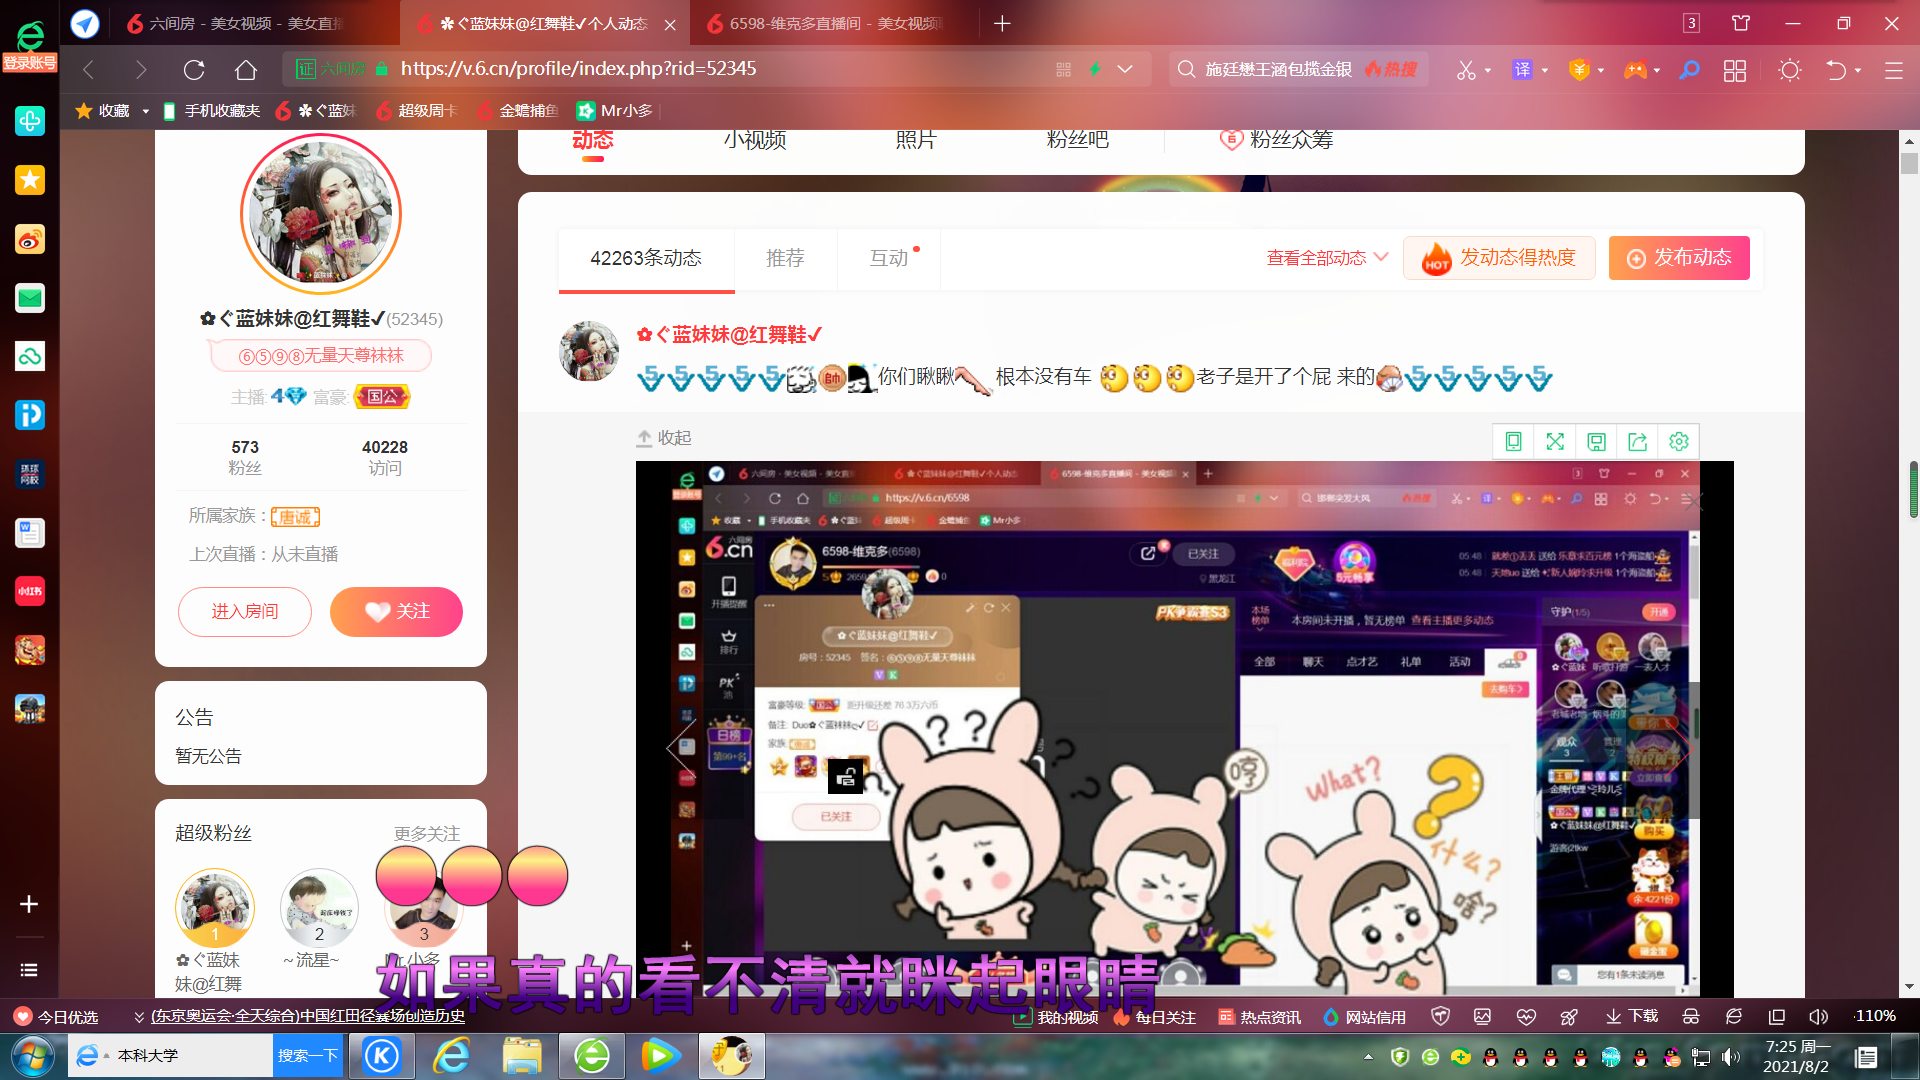Open the translate tool icon
The height and width of the screenshot is (1080, 1920).
(x=1522, y=69)
